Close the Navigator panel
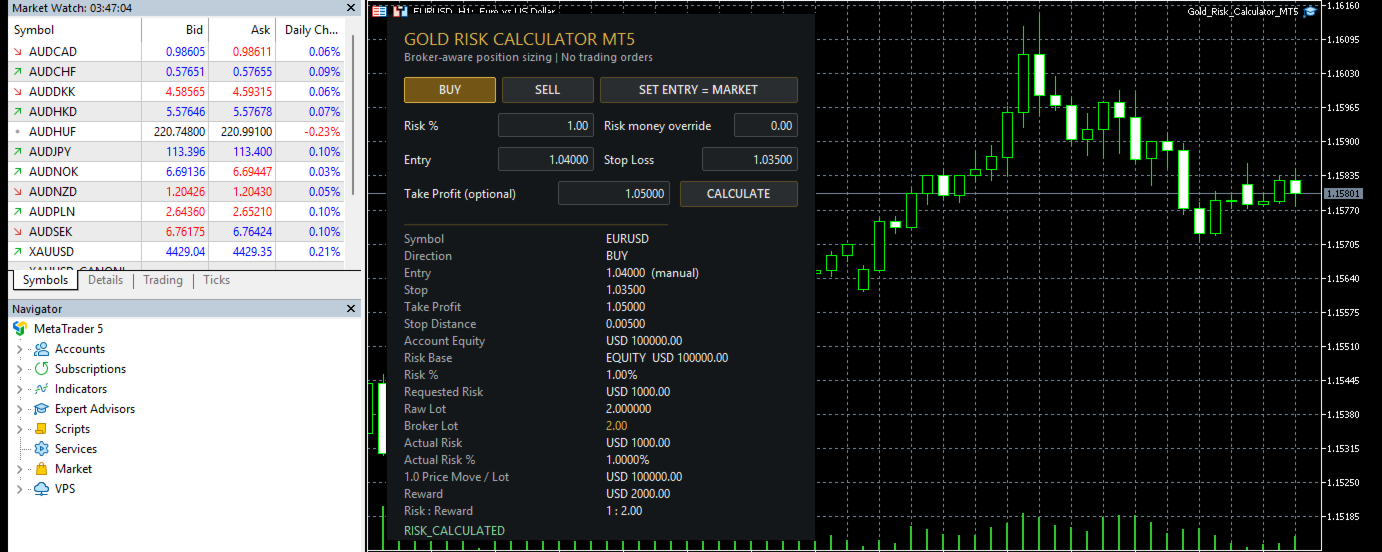Screen dimensions: 1382x552 tap(350, 309)
